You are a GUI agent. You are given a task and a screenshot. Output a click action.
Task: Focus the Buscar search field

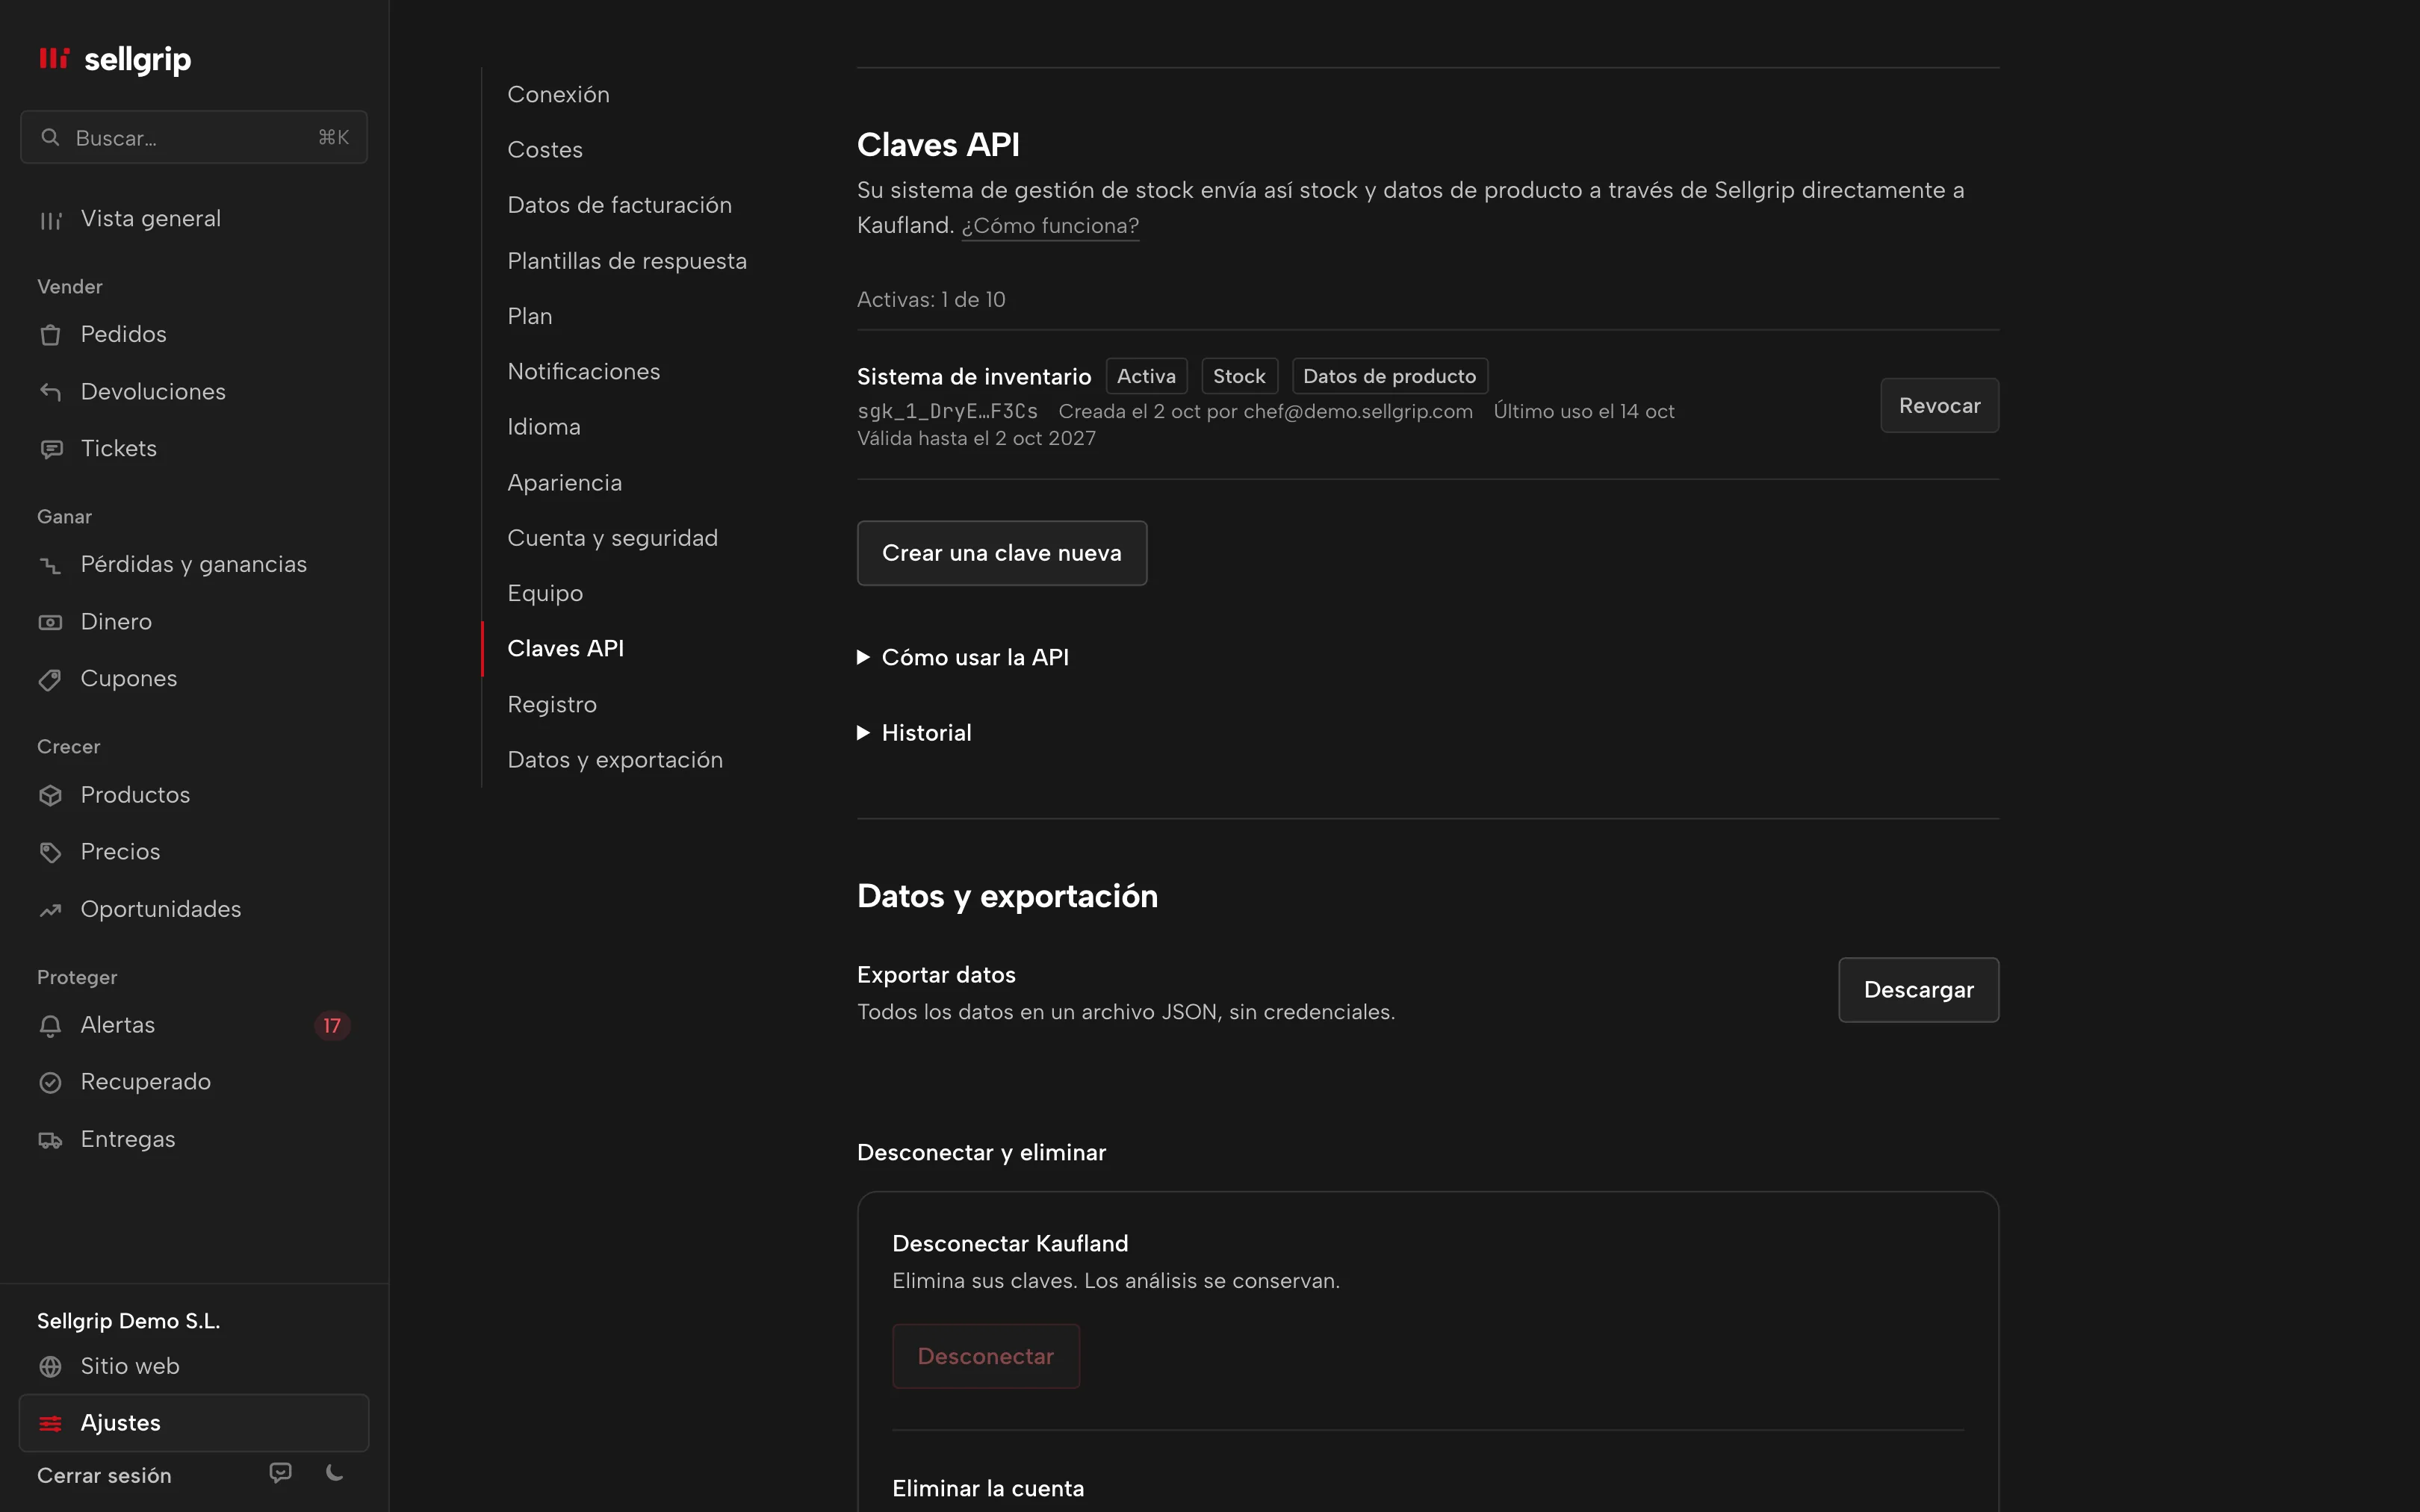(194, 137)
